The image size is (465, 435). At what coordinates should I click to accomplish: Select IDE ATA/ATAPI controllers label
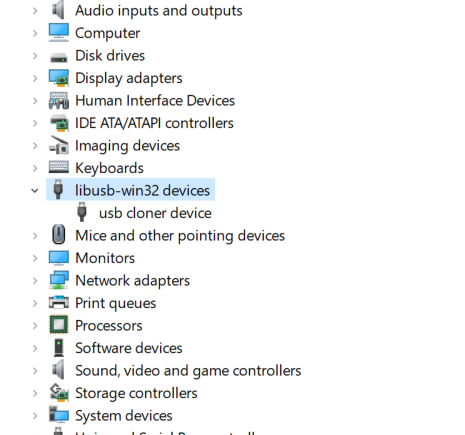click(154, 123)
